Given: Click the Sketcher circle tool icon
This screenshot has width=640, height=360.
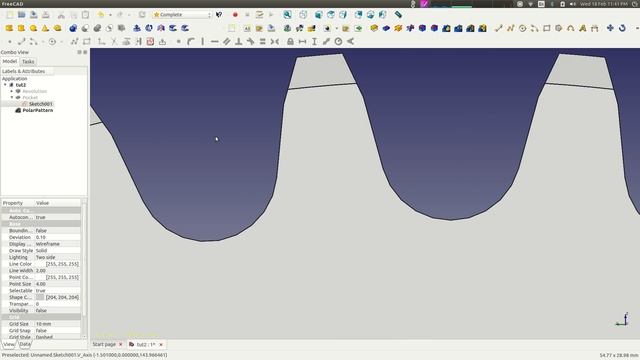Looking at the screenshot, I should [x=52, y=42].
